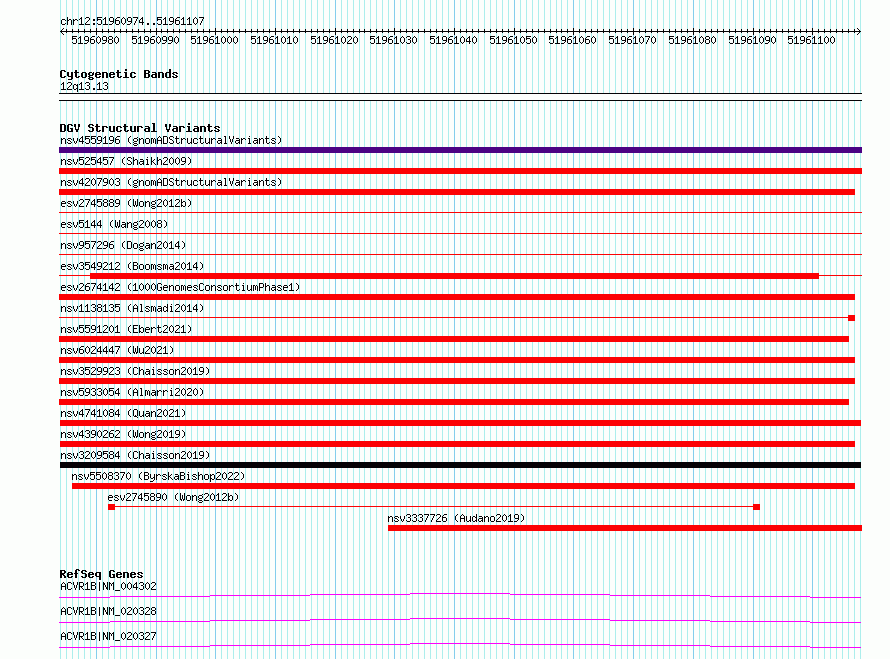Click the red nsv3337726 variant bar
This screenshot has height=659, width=890.
pyautogui.click(x=625, y=528)
